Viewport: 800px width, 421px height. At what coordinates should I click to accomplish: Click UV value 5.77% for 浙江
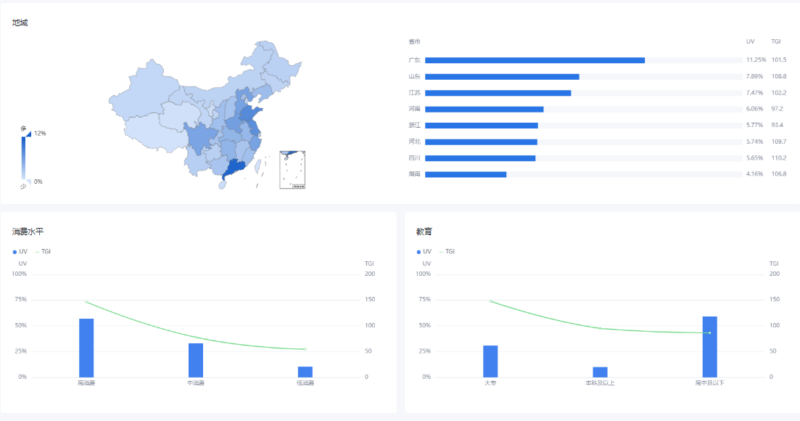click(755, 125)
